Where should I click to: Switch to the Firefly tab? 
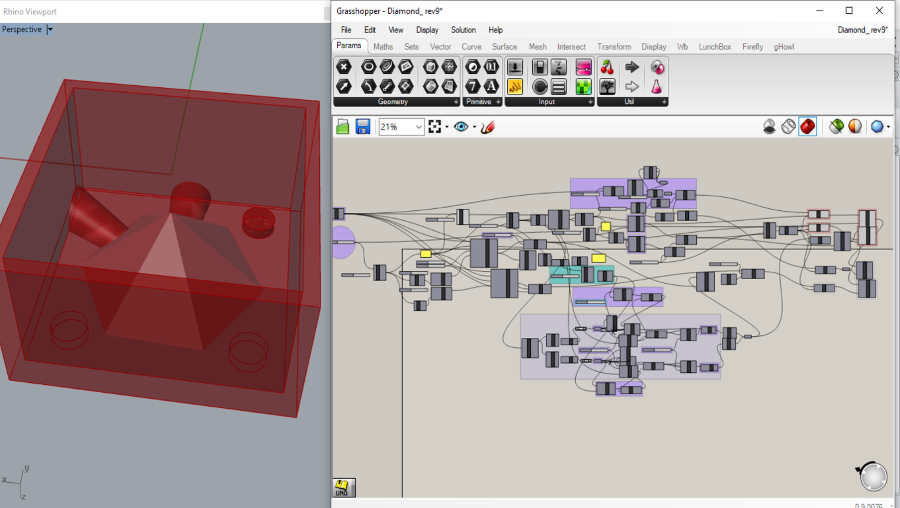point(752,46)
